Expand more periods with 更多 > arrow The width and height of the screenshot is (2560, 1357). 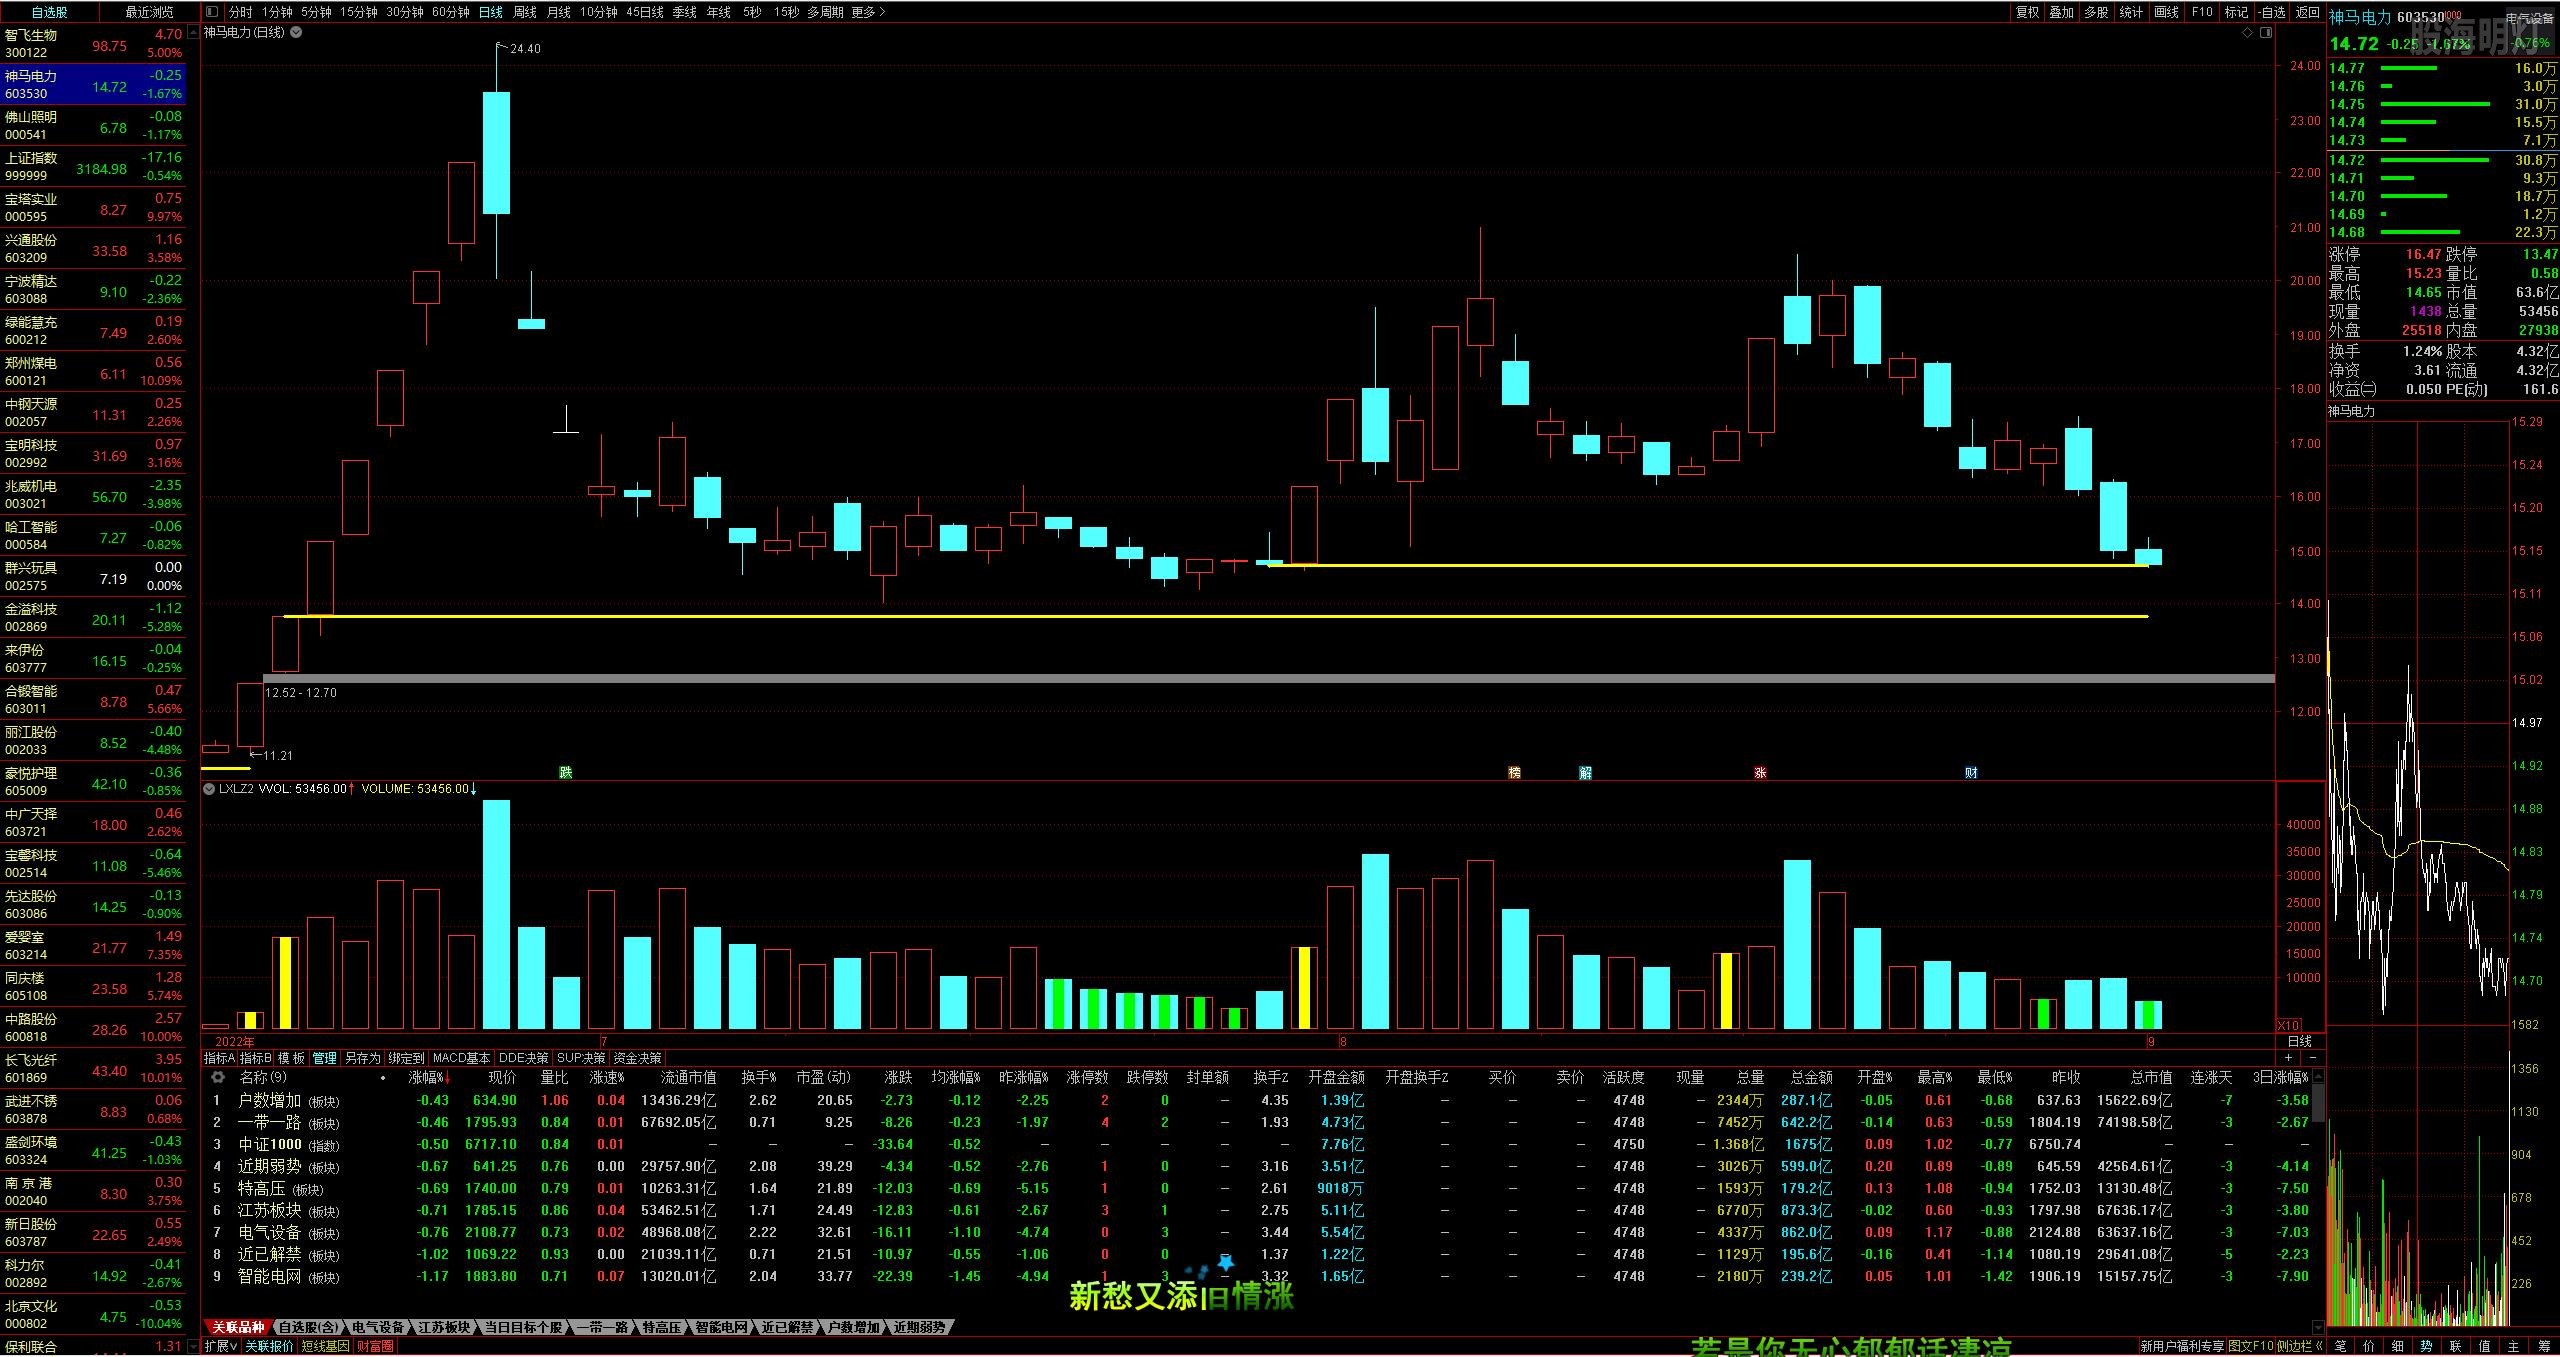(x=868, y=12)
